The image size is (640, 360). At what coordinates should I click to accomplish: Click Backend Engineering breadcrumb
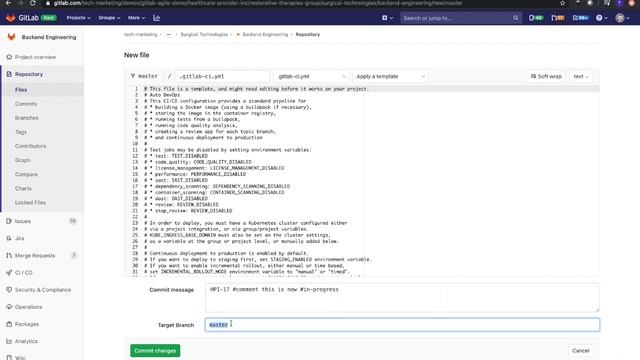pos(265,35)
